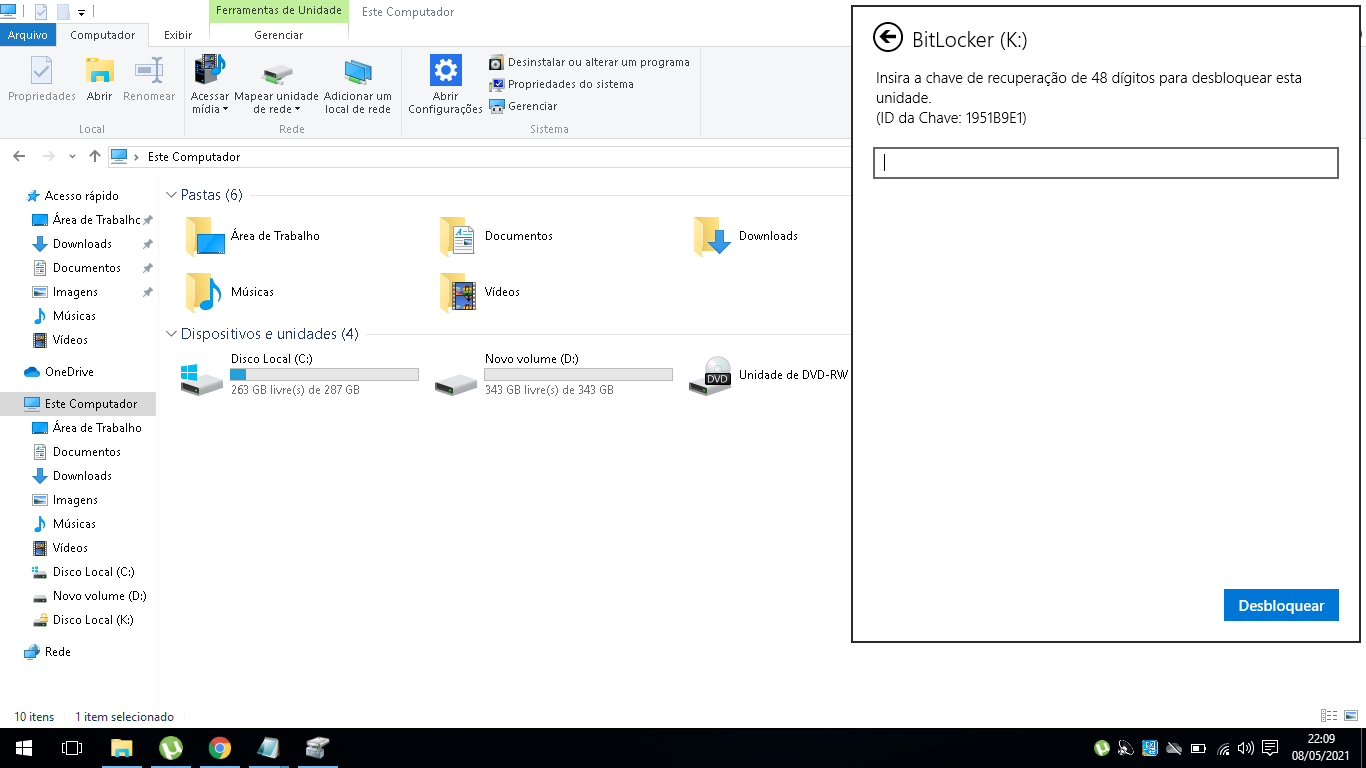Expand the address bar chevron before Este Computador
The image size is (1366, 768).
[137, 157]
